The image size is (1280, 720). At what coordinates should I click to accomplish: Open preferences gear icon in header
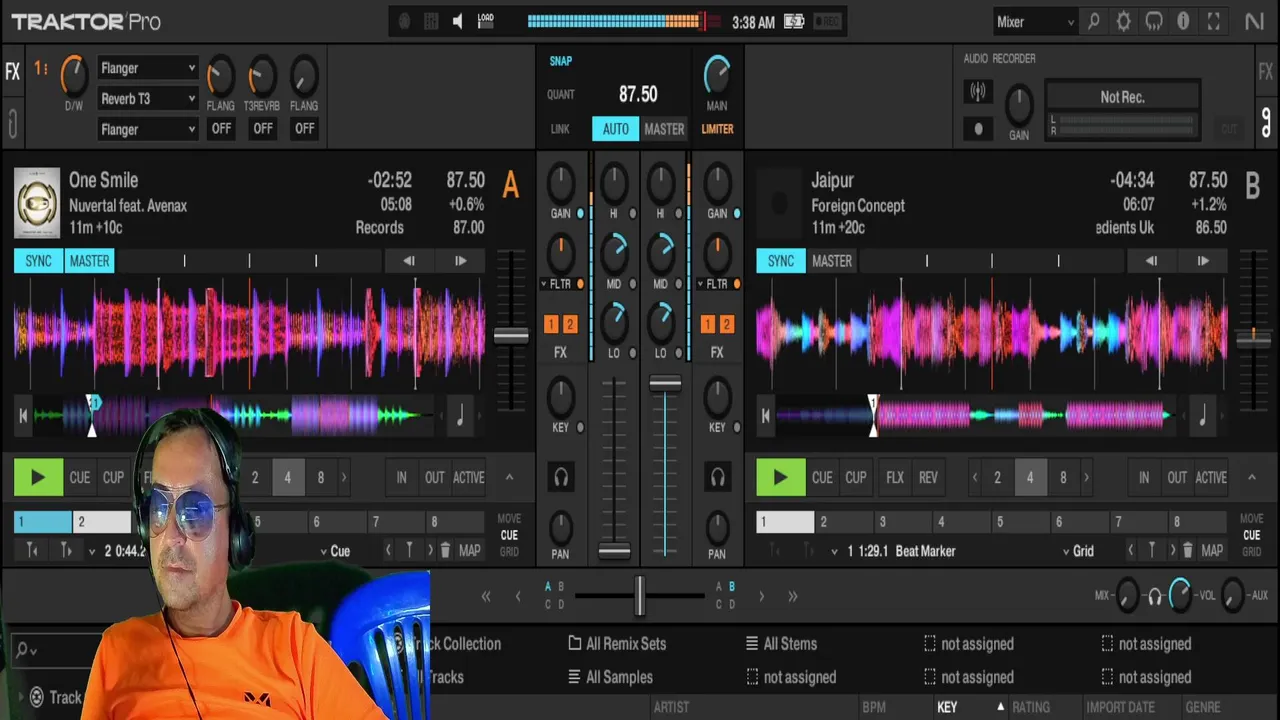coord(1124,22)
